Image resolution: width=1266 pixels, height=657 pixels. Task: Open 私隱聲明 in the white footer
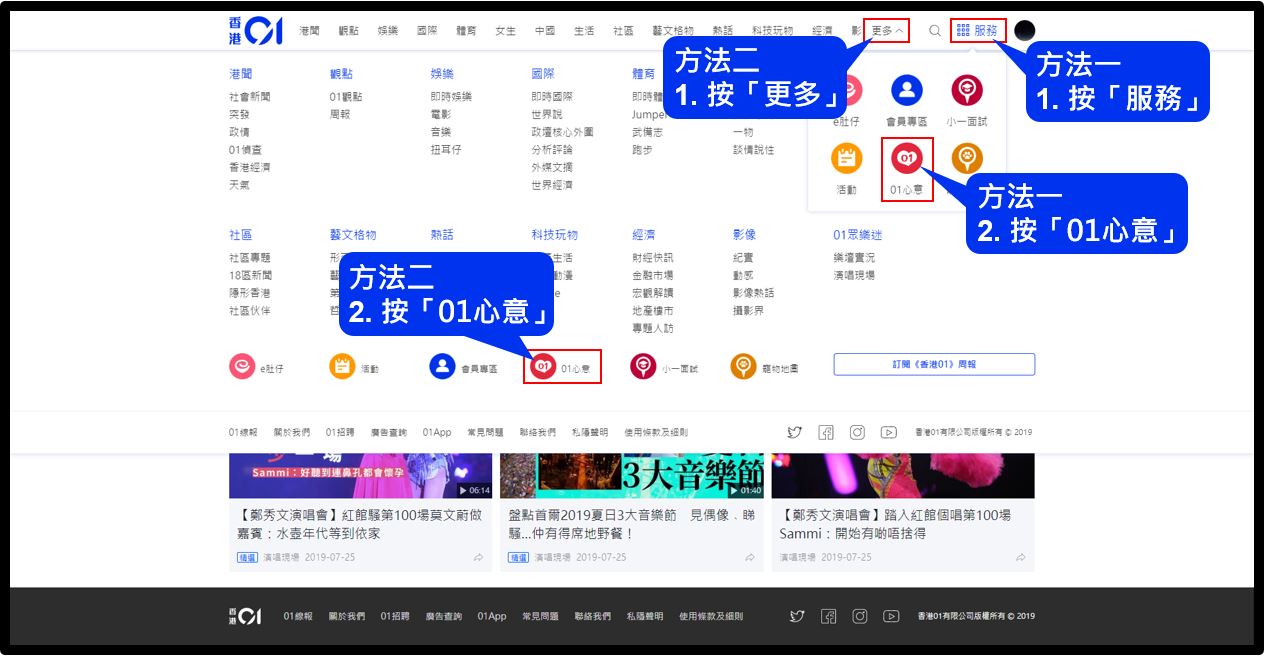tap(589, 433)
